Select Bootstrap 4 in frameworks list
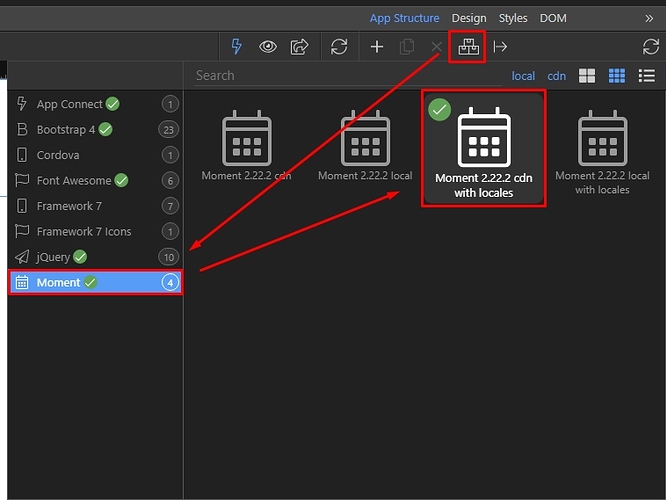 (66, 129)
